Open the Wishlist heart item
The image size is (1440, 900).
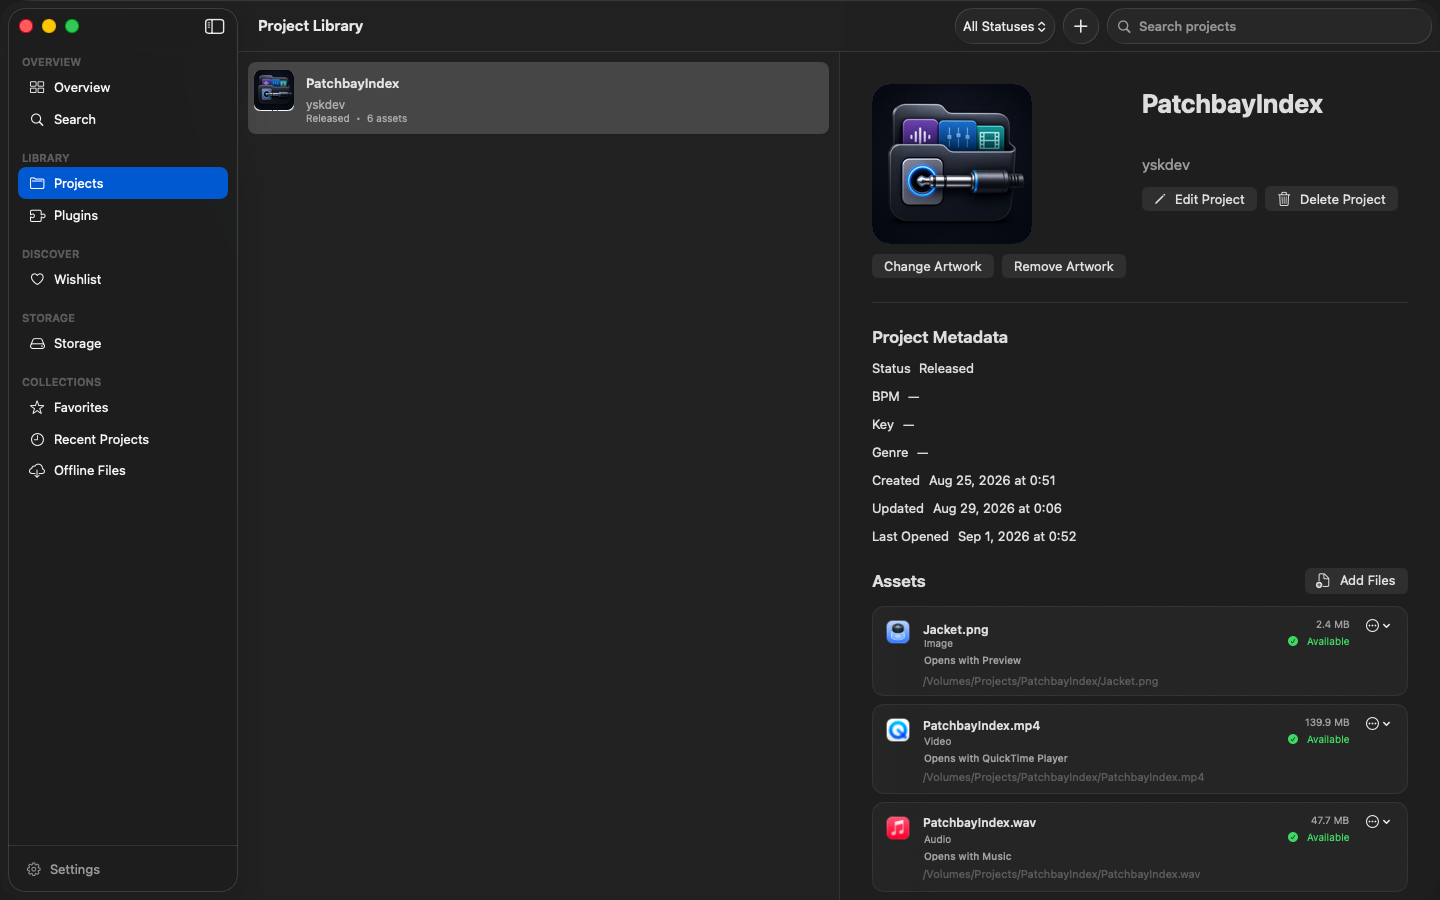point(123,280)
